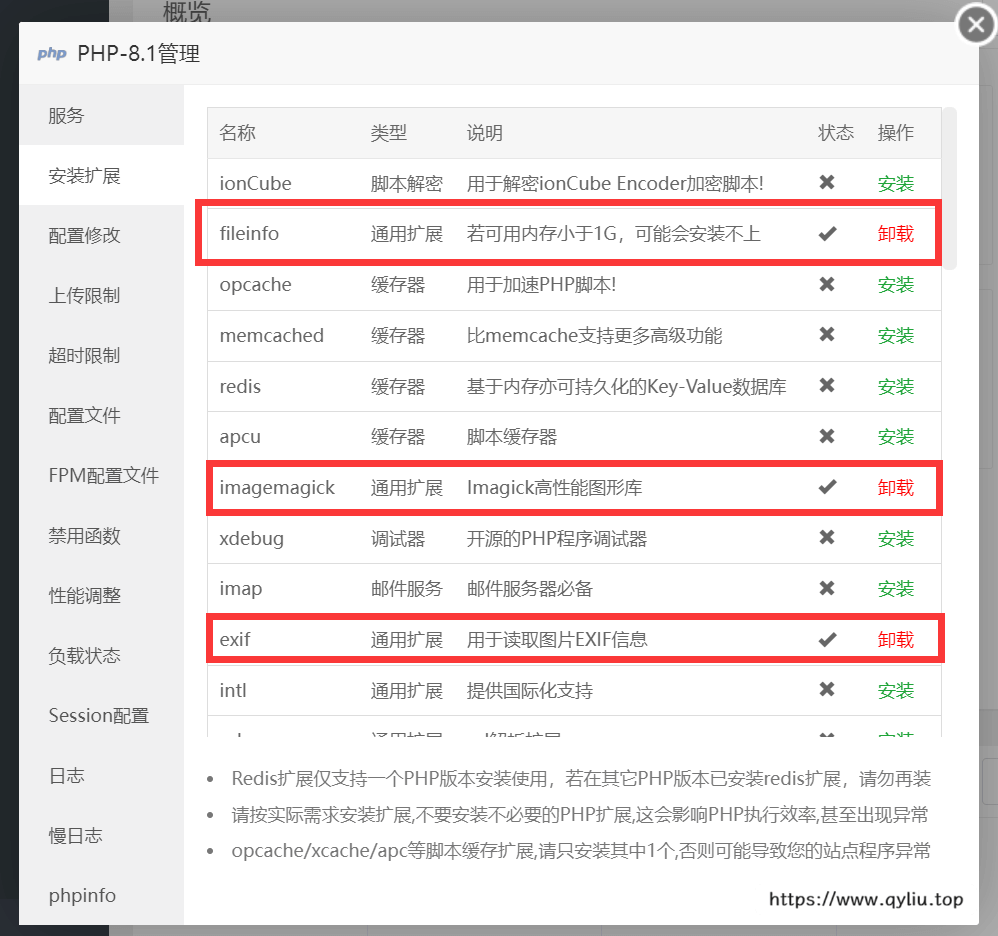Uninstall the fileinfo extension

896,234
